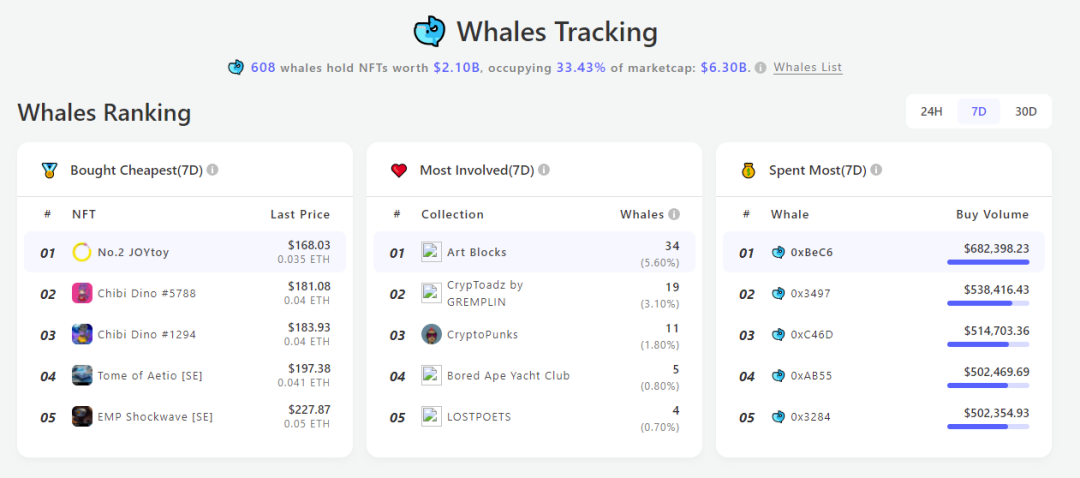Click EMP Shockwave [SE] thumbnail

[82, 417]
